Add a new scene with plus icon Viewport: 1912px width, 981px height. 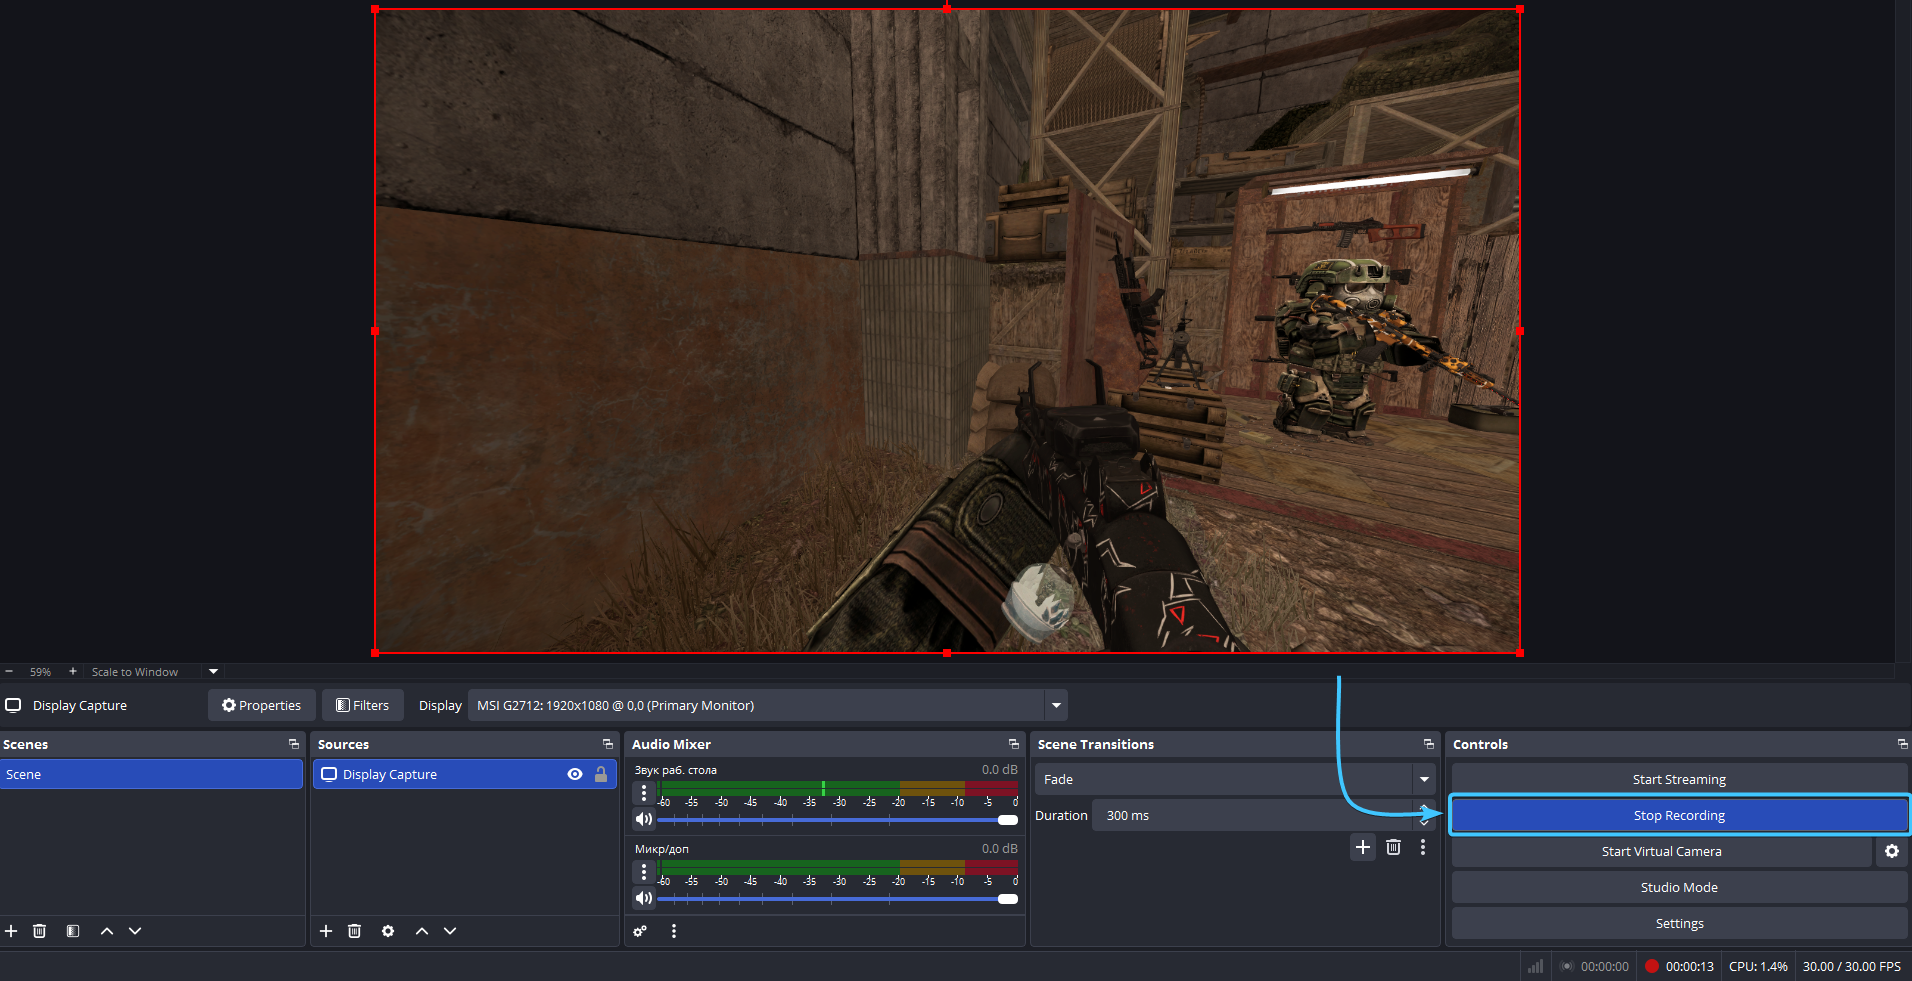[x=11, y=931]
